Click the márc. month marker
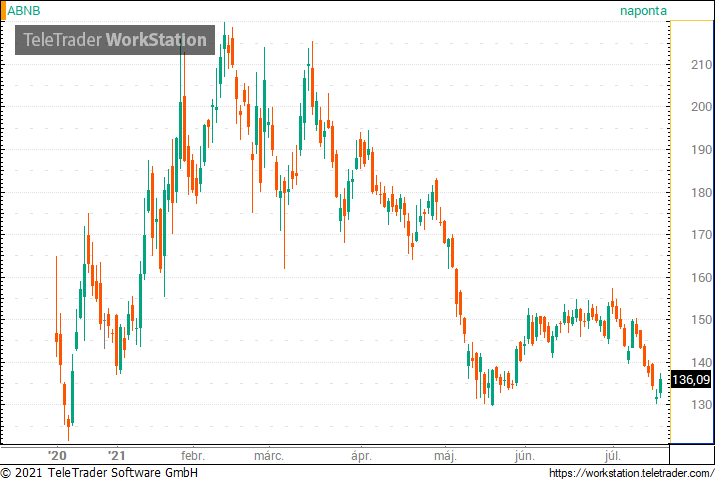Screen dimensions: 715x481 [269, 455]
